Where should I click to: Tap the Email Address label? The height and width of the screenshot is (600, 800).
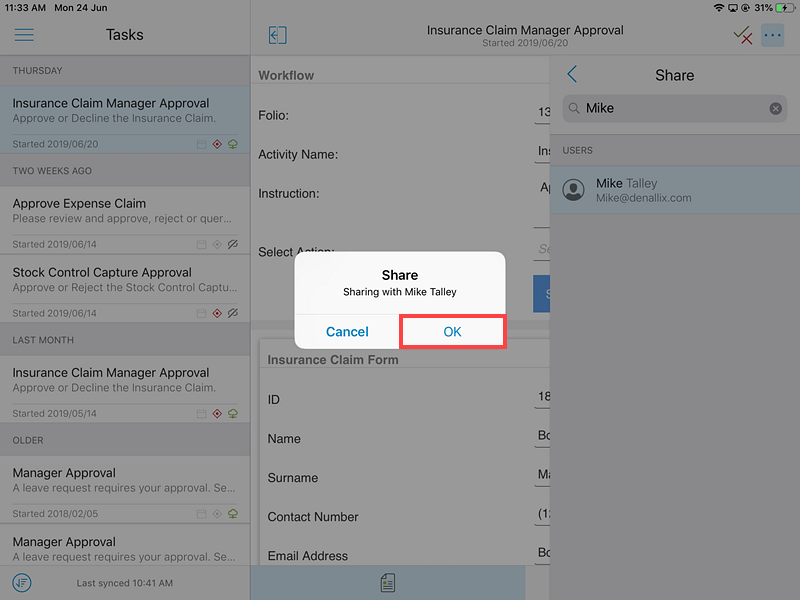(308, 556)
